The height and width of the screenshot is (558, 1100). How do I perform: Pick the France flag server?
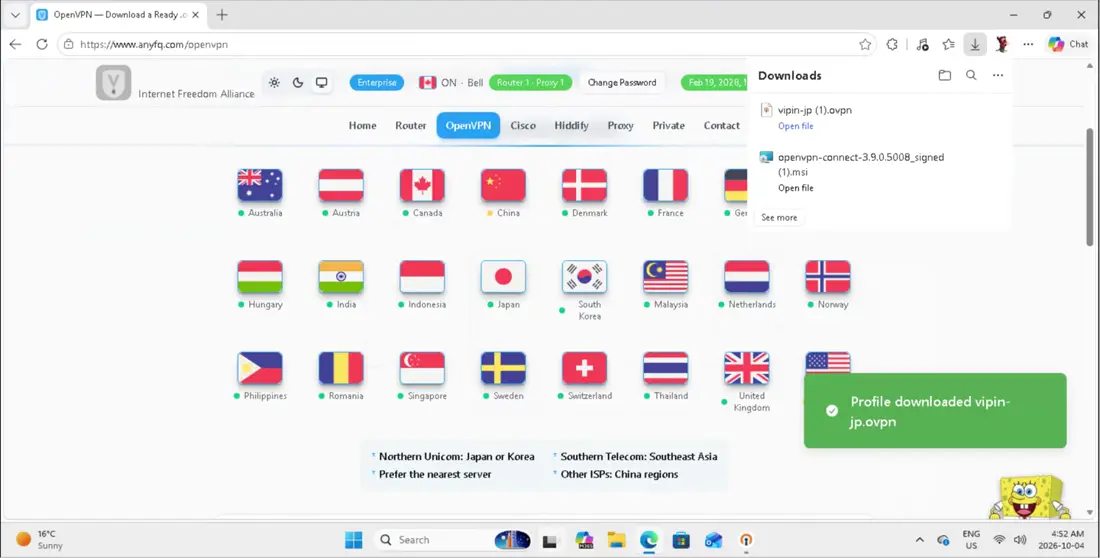[666, 185]
